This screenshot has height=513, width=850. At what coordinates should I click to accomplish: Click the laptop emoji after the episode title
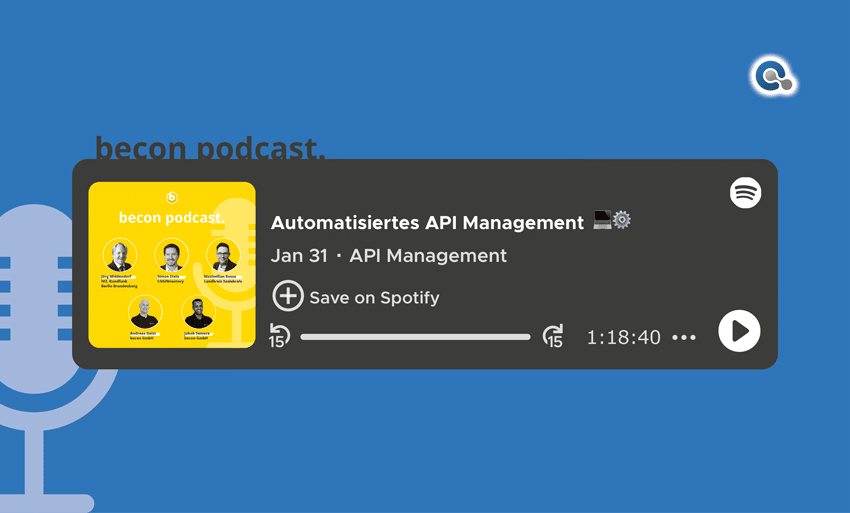[602, 221]
